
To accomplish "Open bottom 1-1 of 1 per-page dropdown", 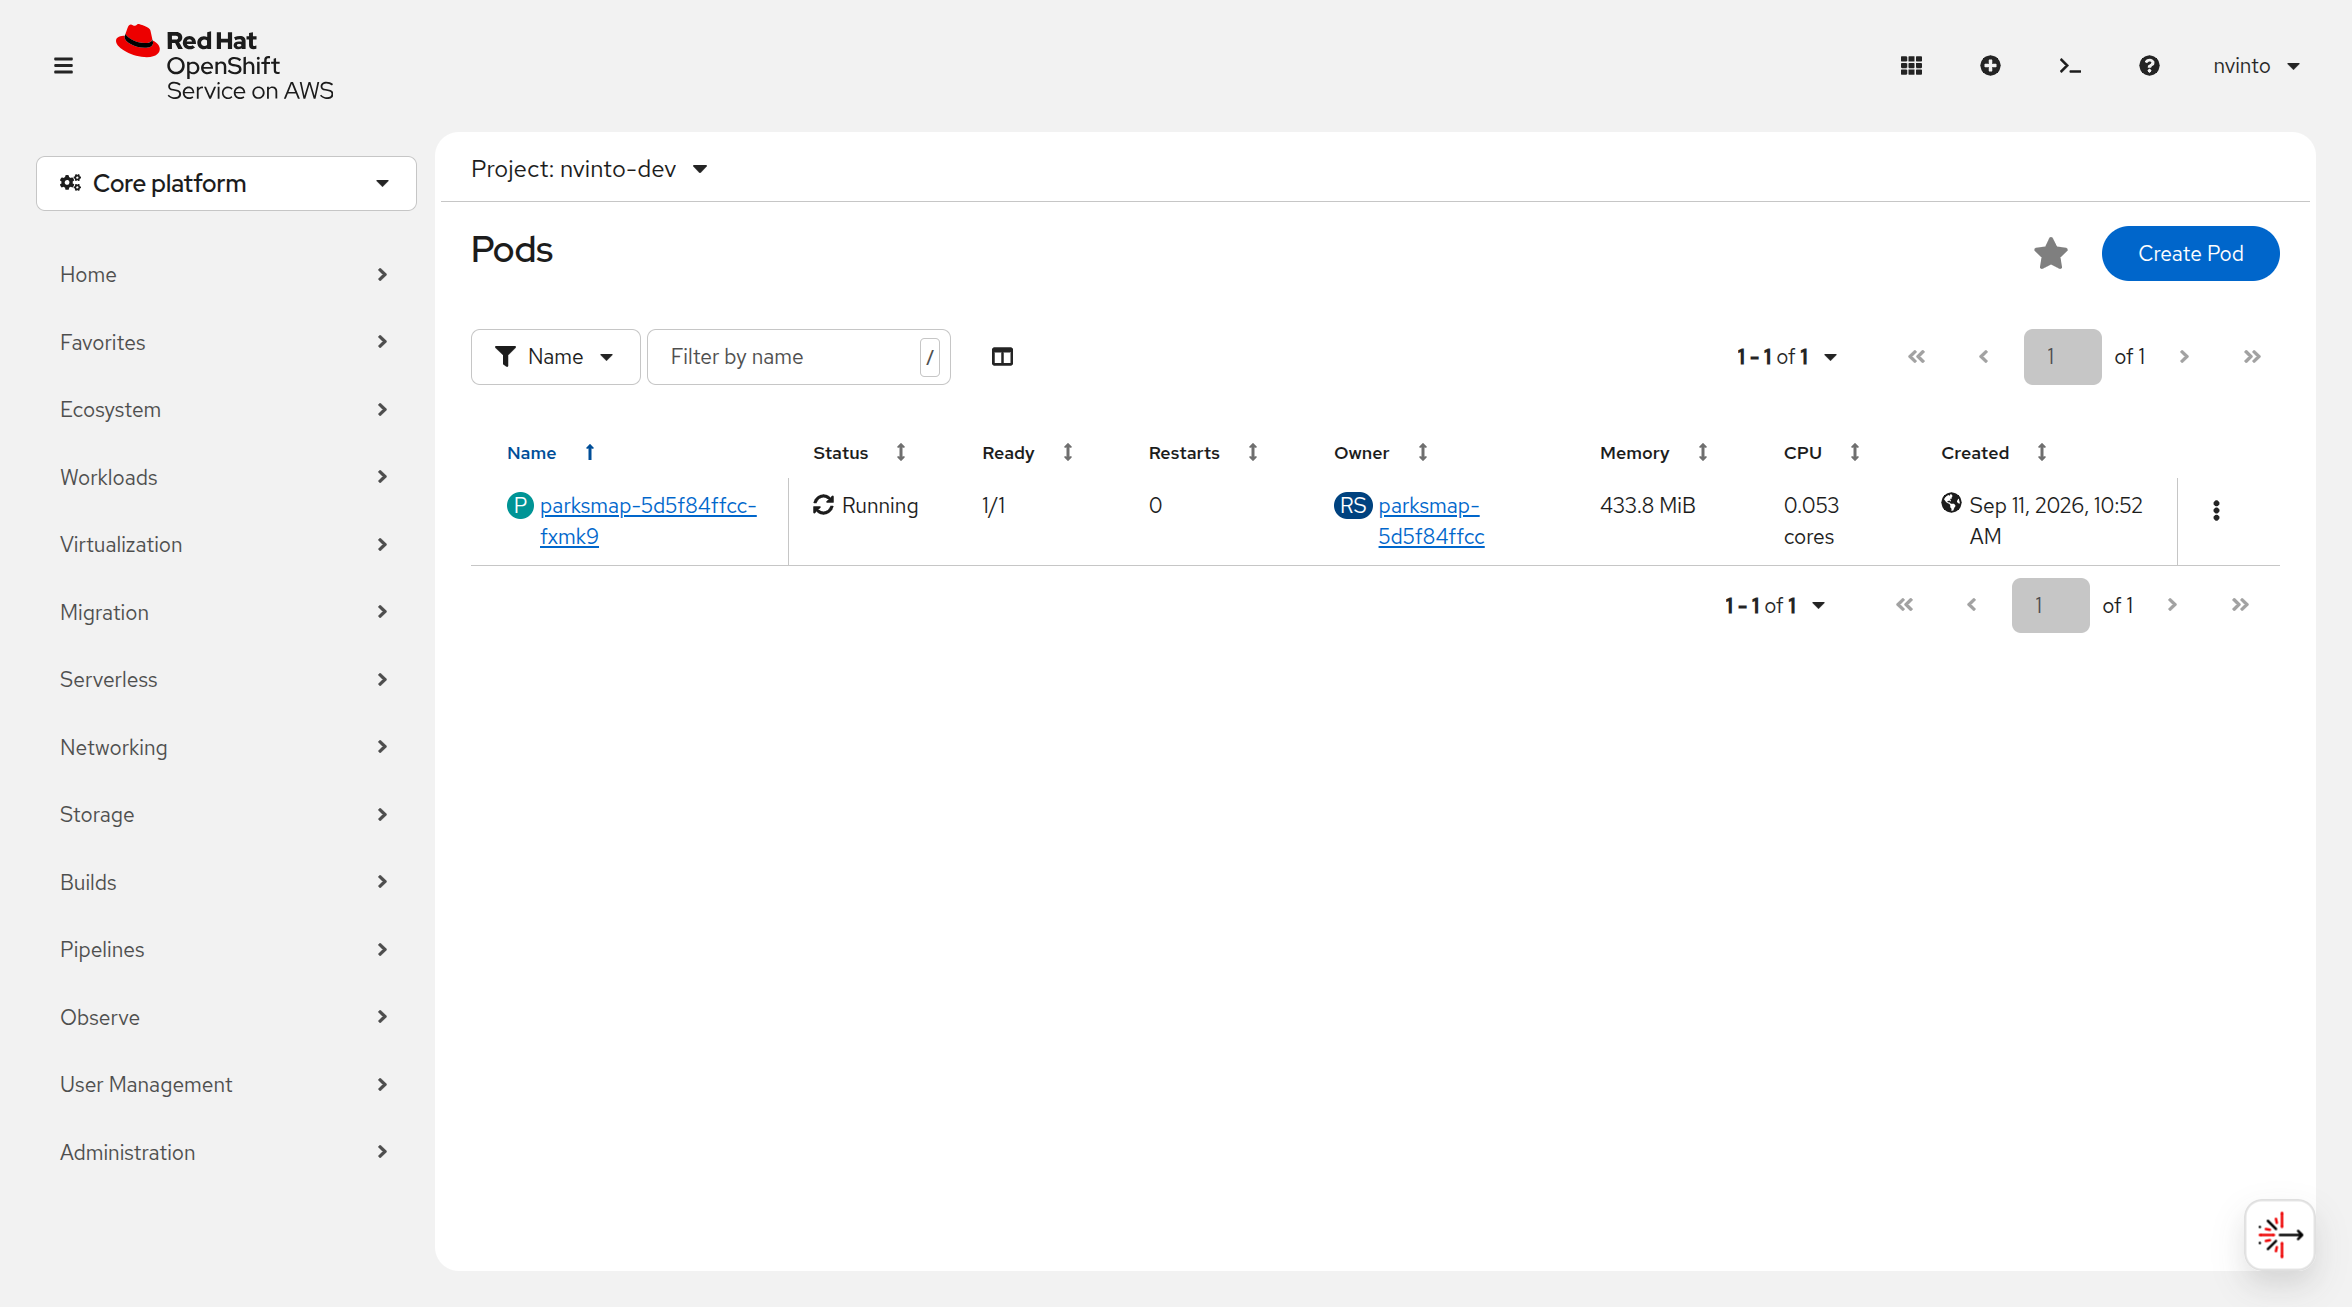I will click(x=1774, y=605).
